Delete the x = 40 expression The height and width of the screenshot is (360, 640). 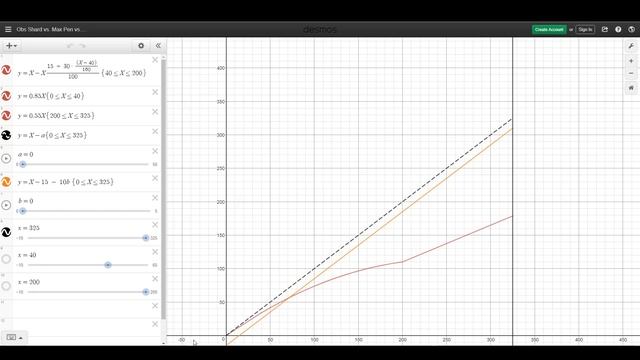pos(155,252)
